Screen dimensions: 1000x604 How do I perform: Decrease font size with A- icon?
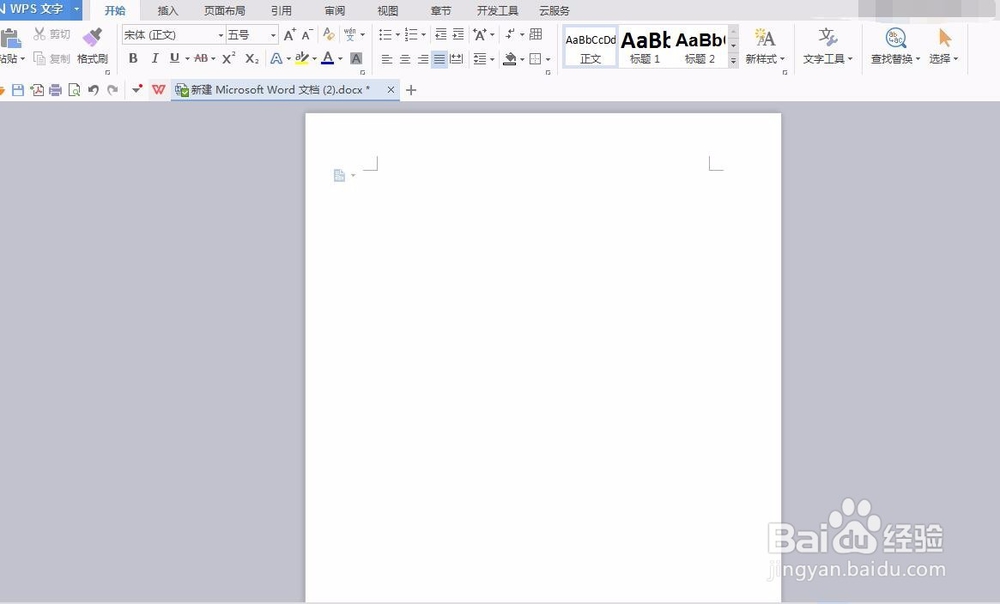tap(307, 34)
